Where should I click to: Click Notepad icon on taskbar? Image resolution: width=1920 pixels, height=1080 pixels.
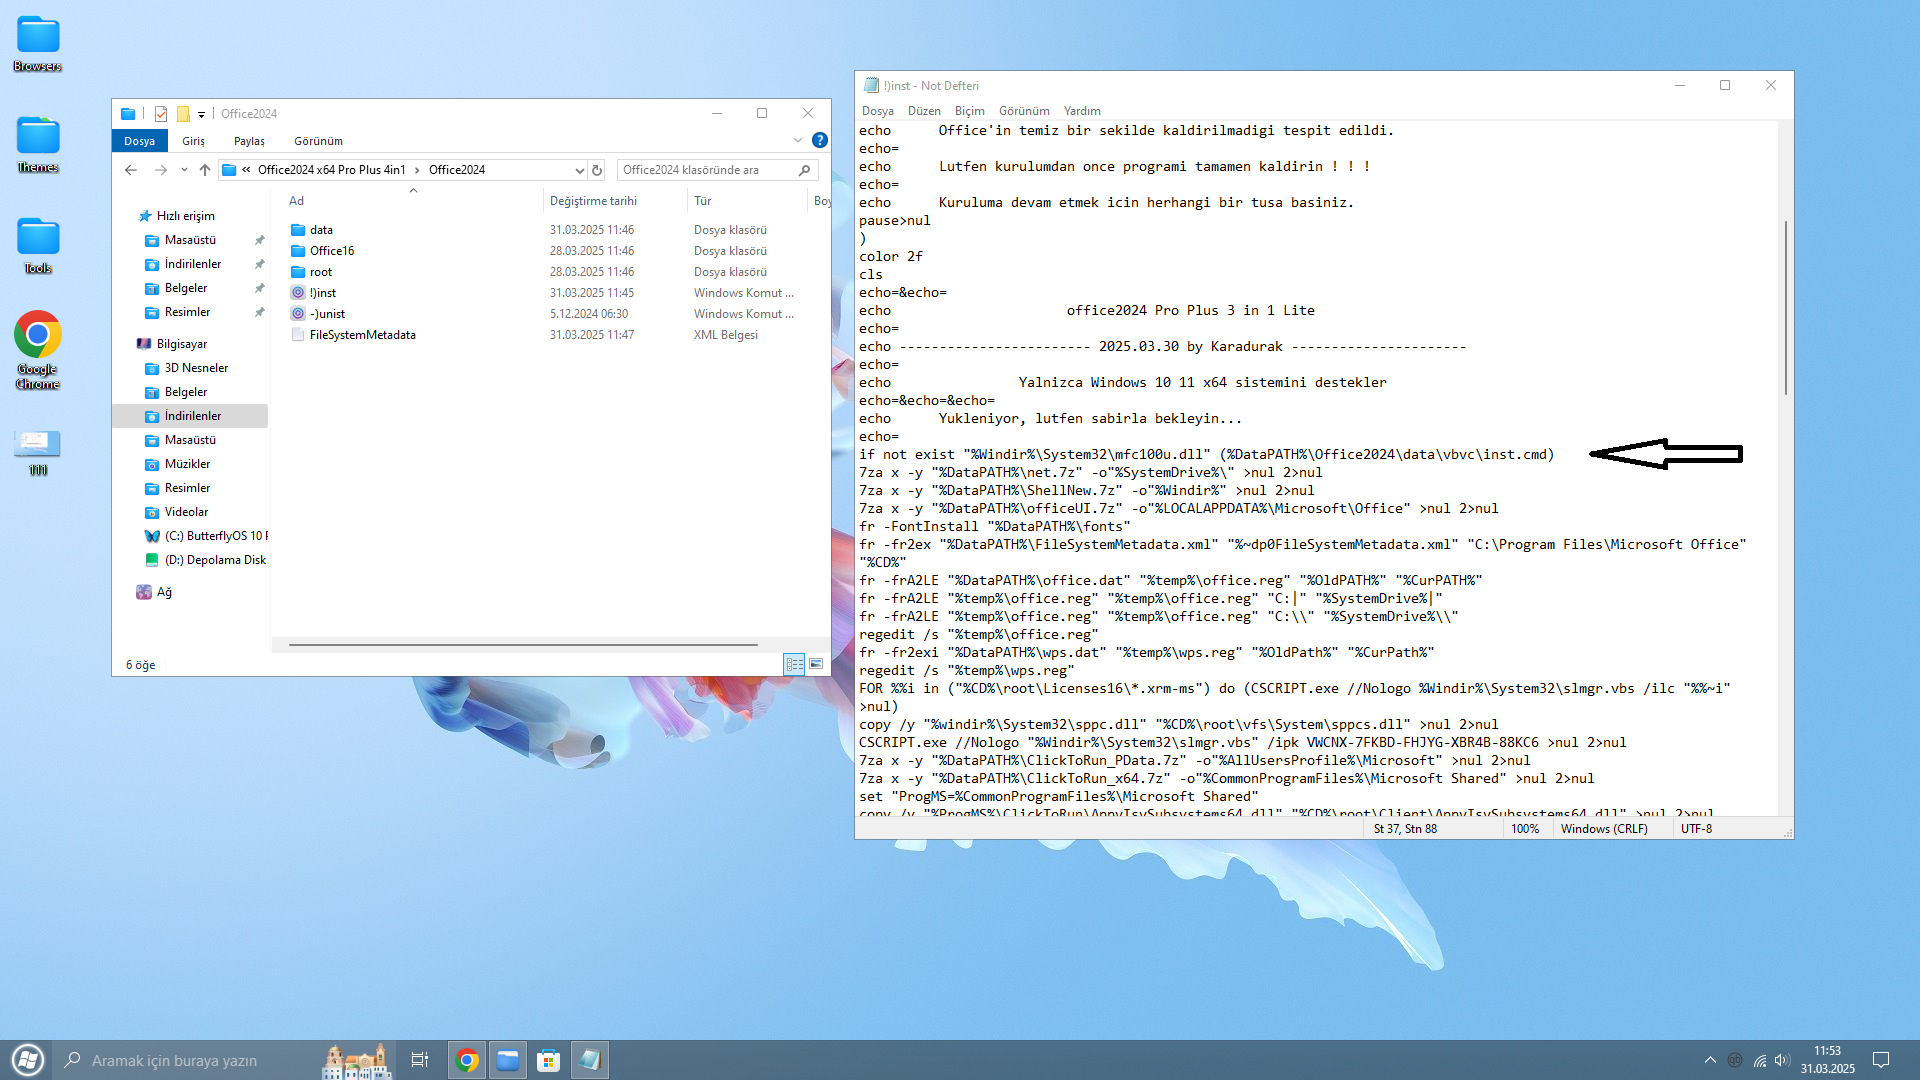point(590,1060)
